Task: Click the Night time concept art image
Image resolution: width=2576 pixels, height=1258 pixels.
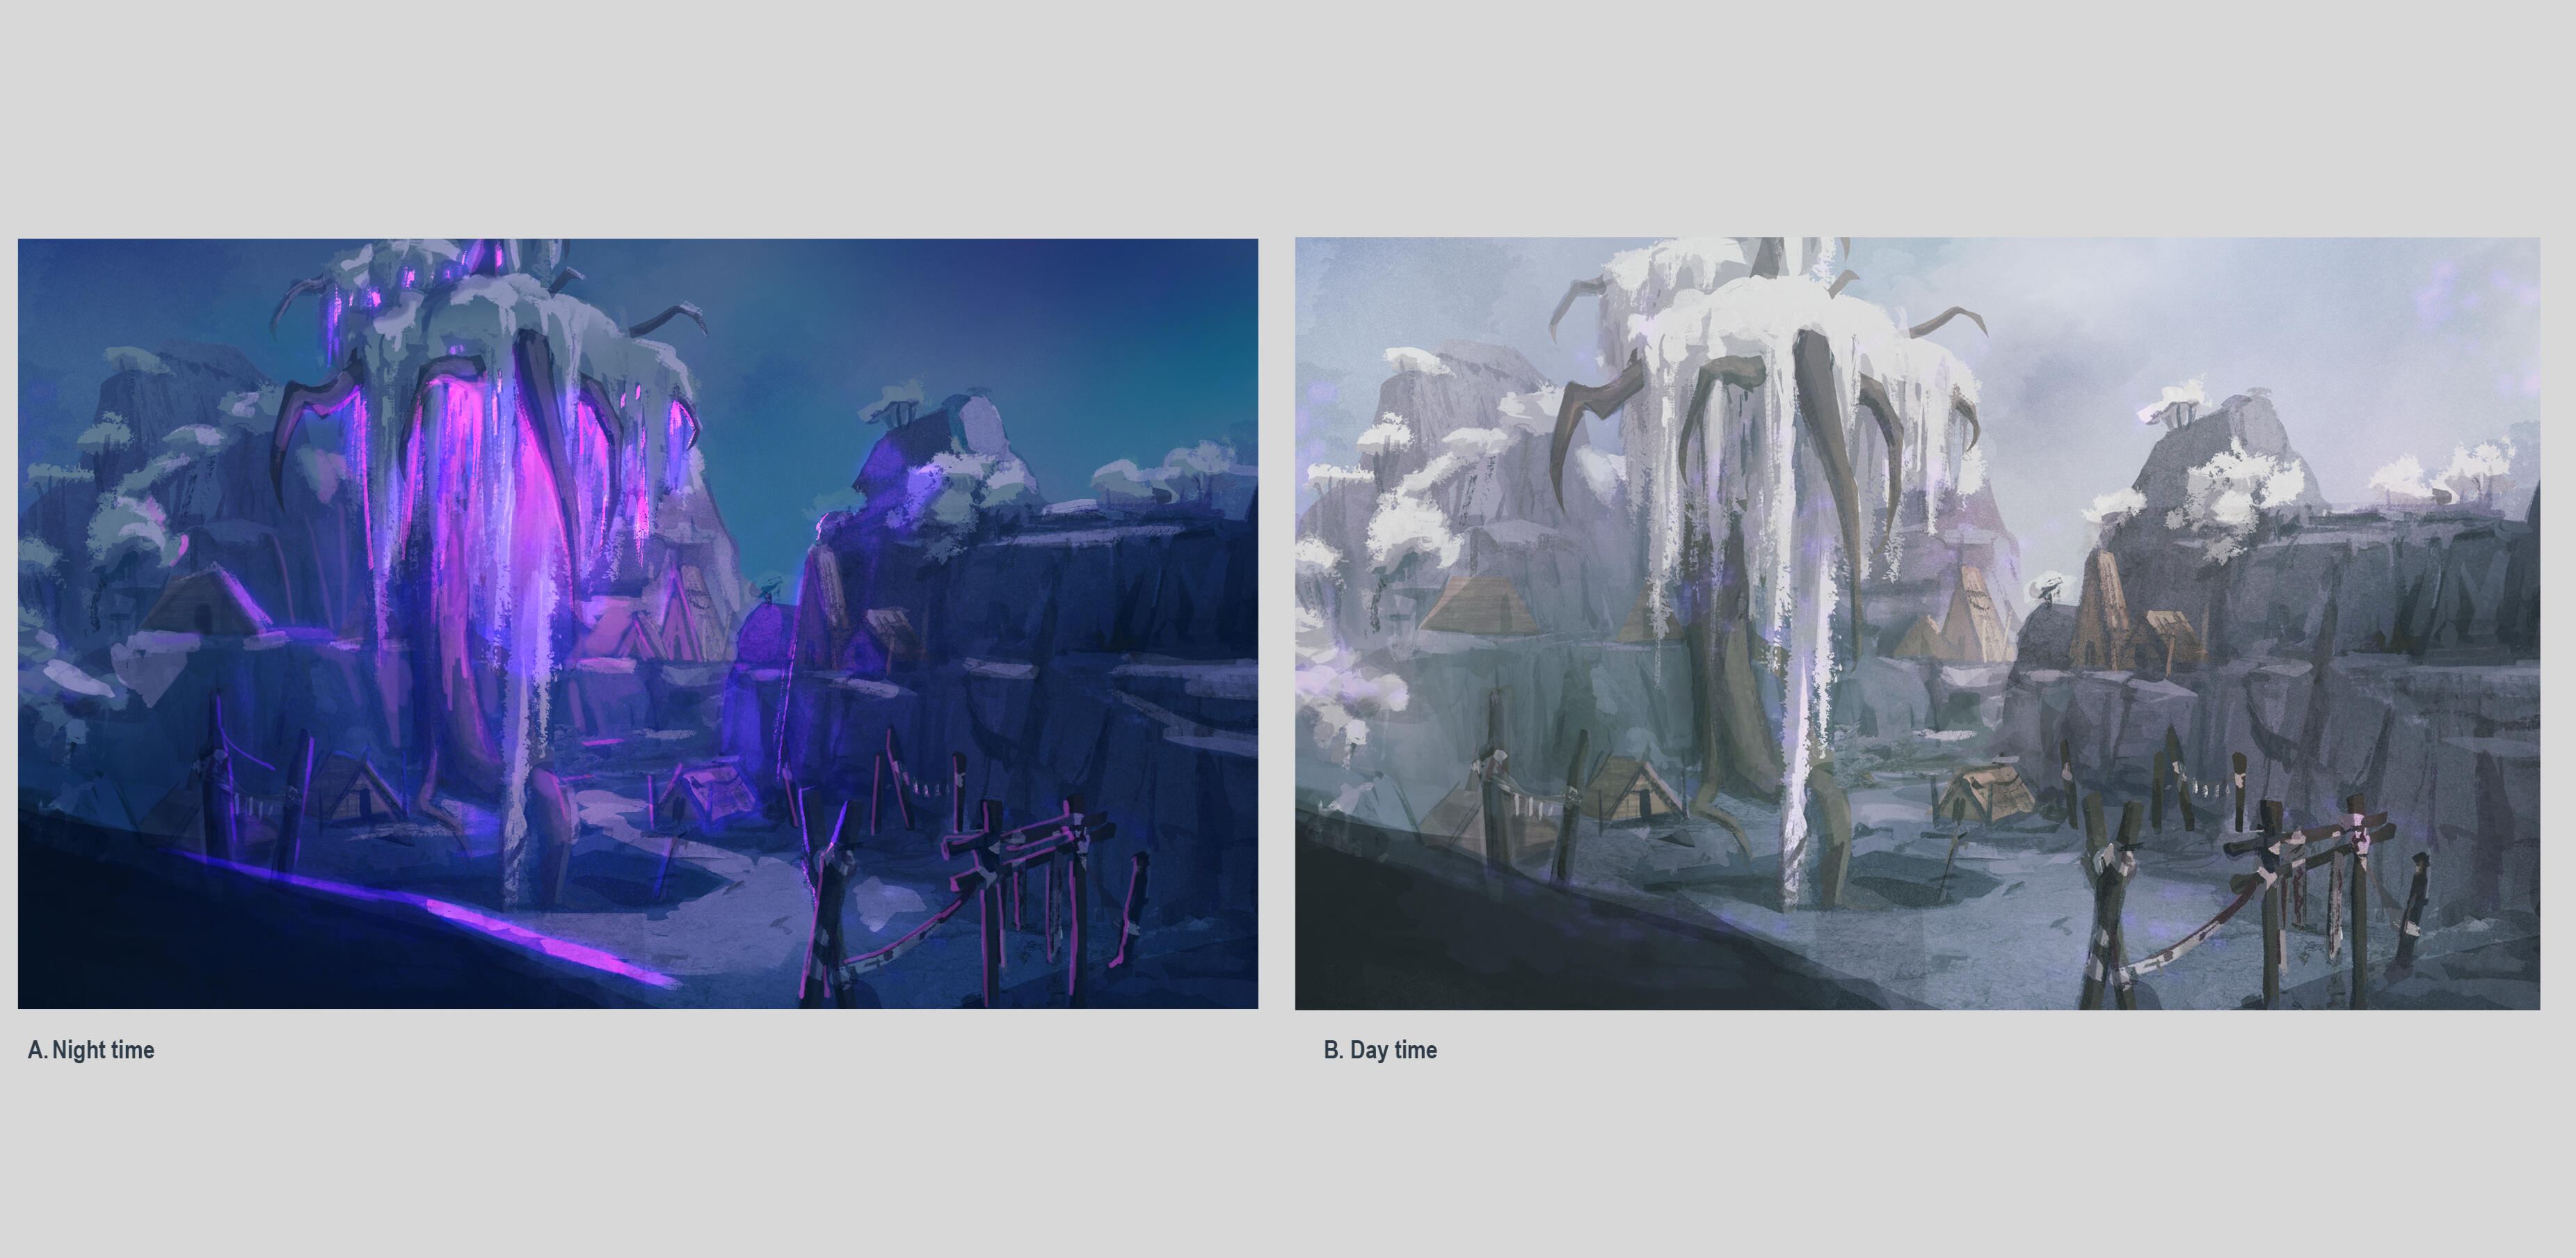Action: pyautogui.click(x=637, y=622)
